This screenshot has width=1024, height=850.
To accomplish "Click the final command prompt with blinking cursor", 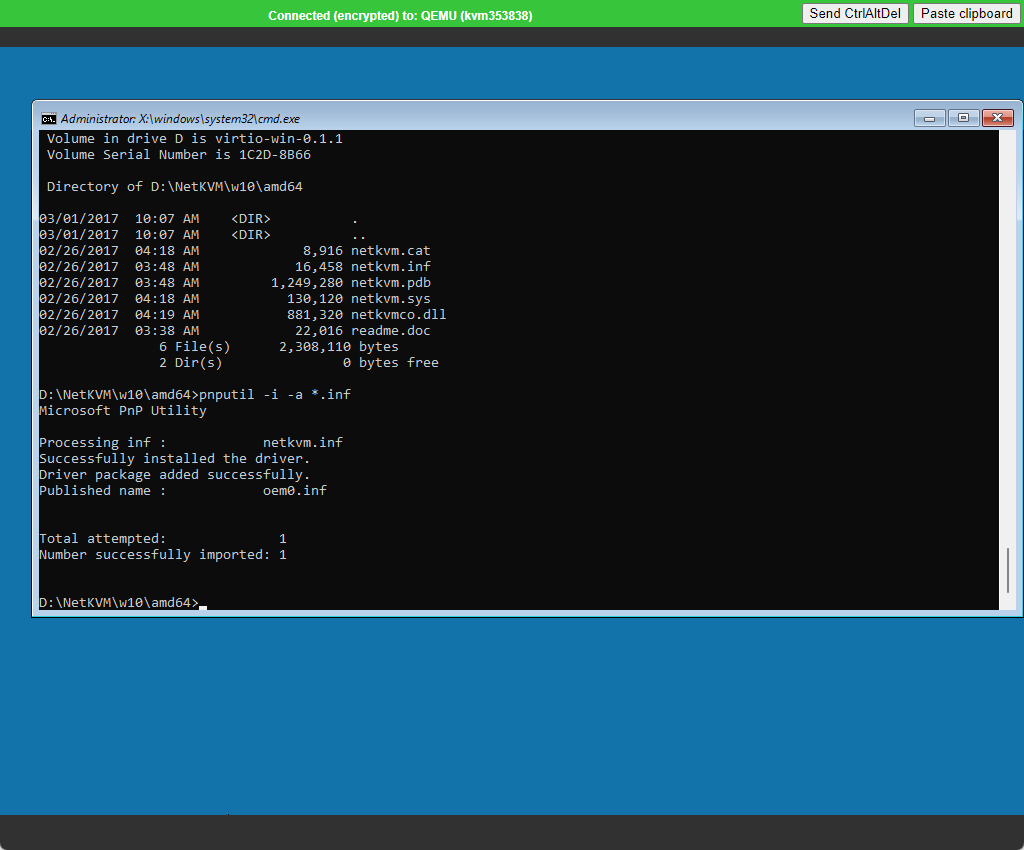I will 123,603.
